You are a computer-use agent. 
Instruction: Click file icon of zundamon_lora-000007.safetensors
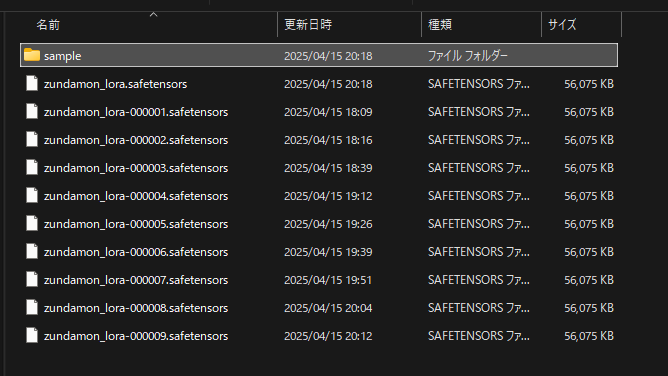click(x=32, y=279)
